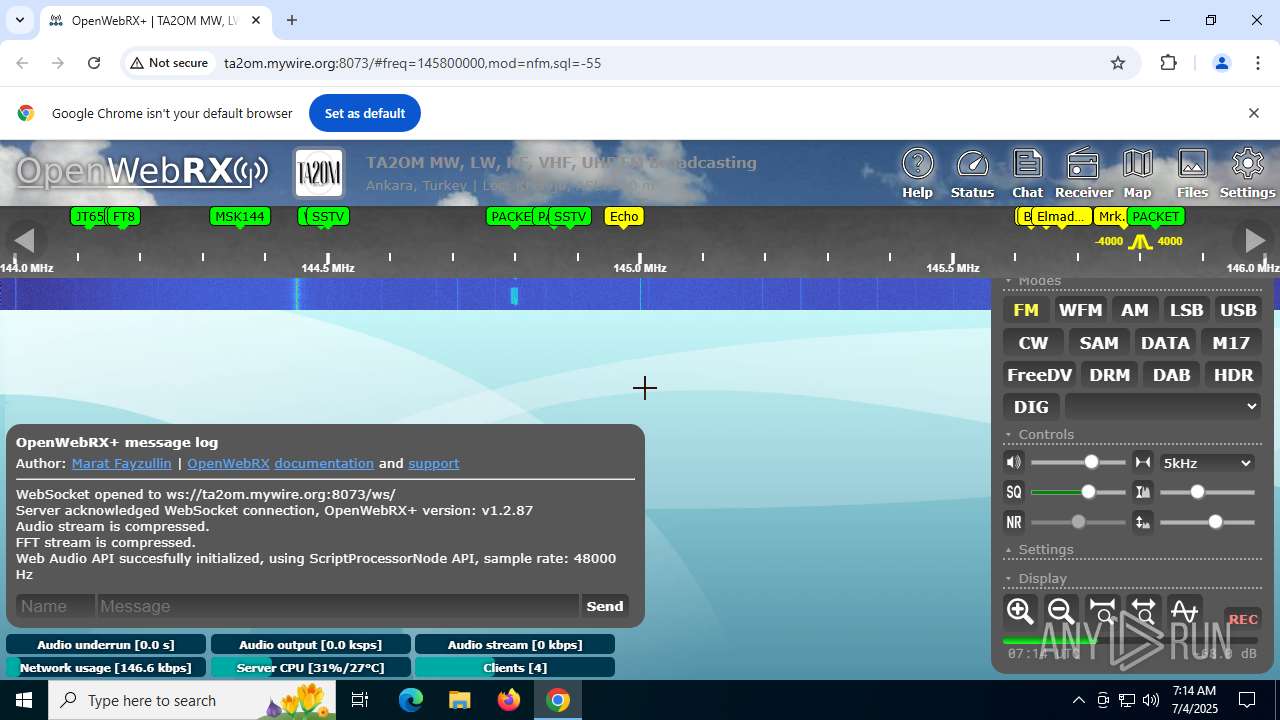Click the SQ auto squelch button

coord(1014,492)
